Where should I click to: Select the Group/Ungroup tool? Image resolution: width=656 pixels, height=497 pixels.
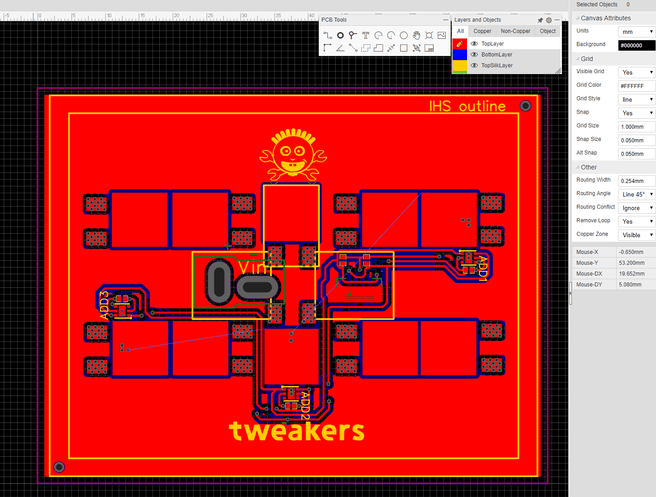416,48
